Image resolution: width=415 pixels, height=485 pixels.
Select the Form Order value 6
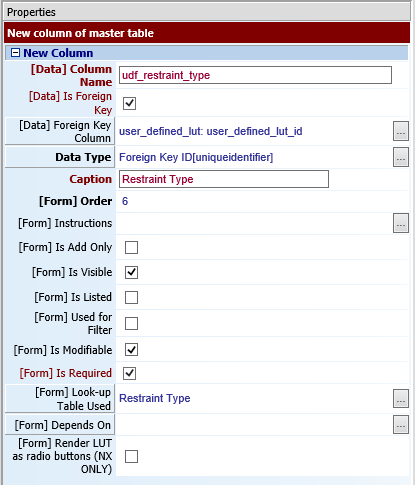125,201
